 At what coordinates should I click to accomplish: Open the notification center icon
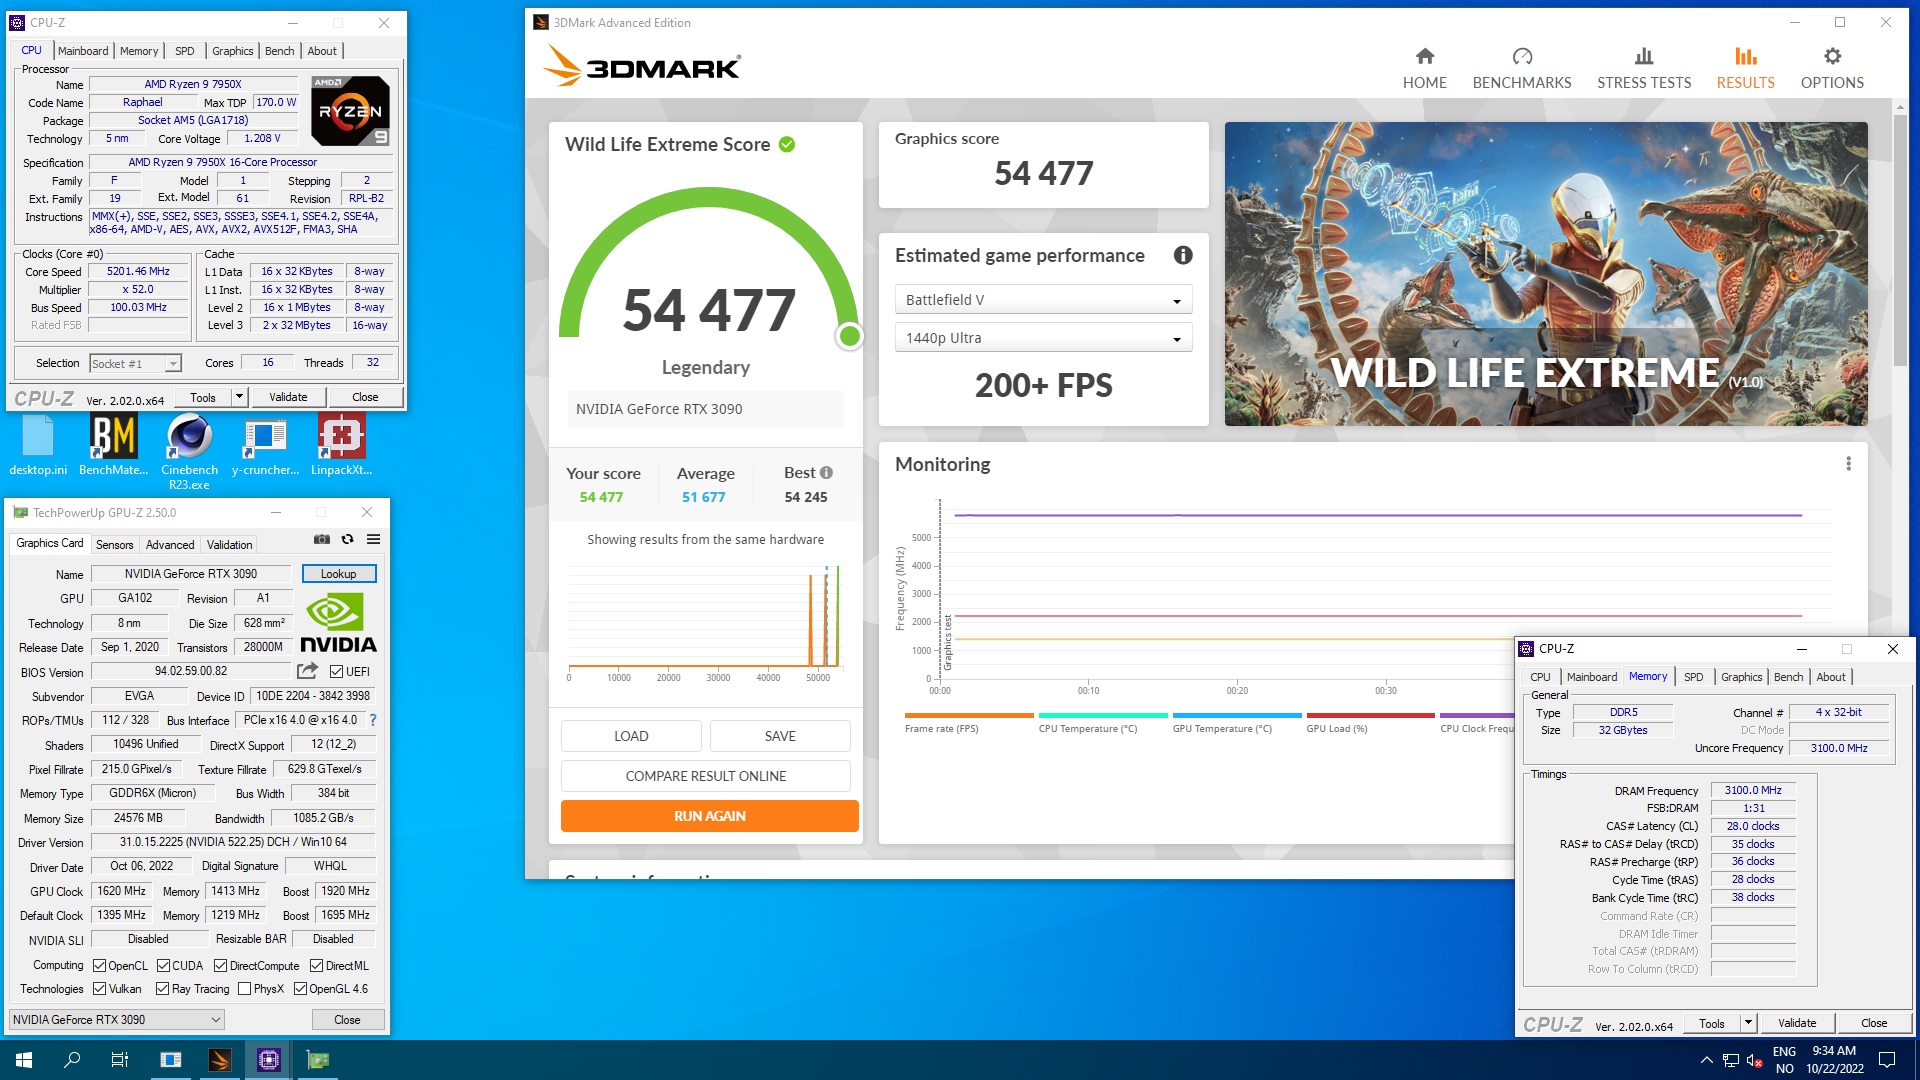[1887, 1060]
